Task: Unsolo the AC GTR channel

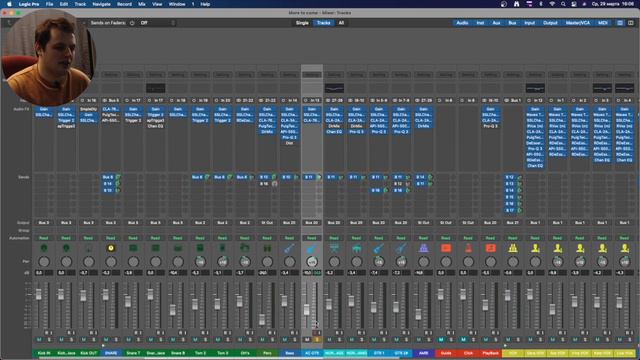Action: click(317, 340)
